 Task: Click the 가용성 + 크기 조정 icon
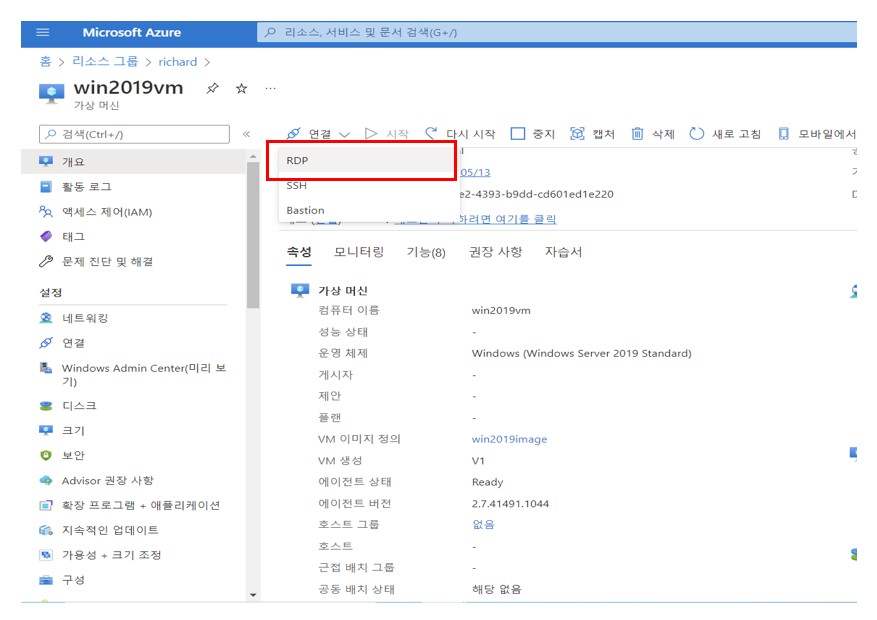point(46,555)
